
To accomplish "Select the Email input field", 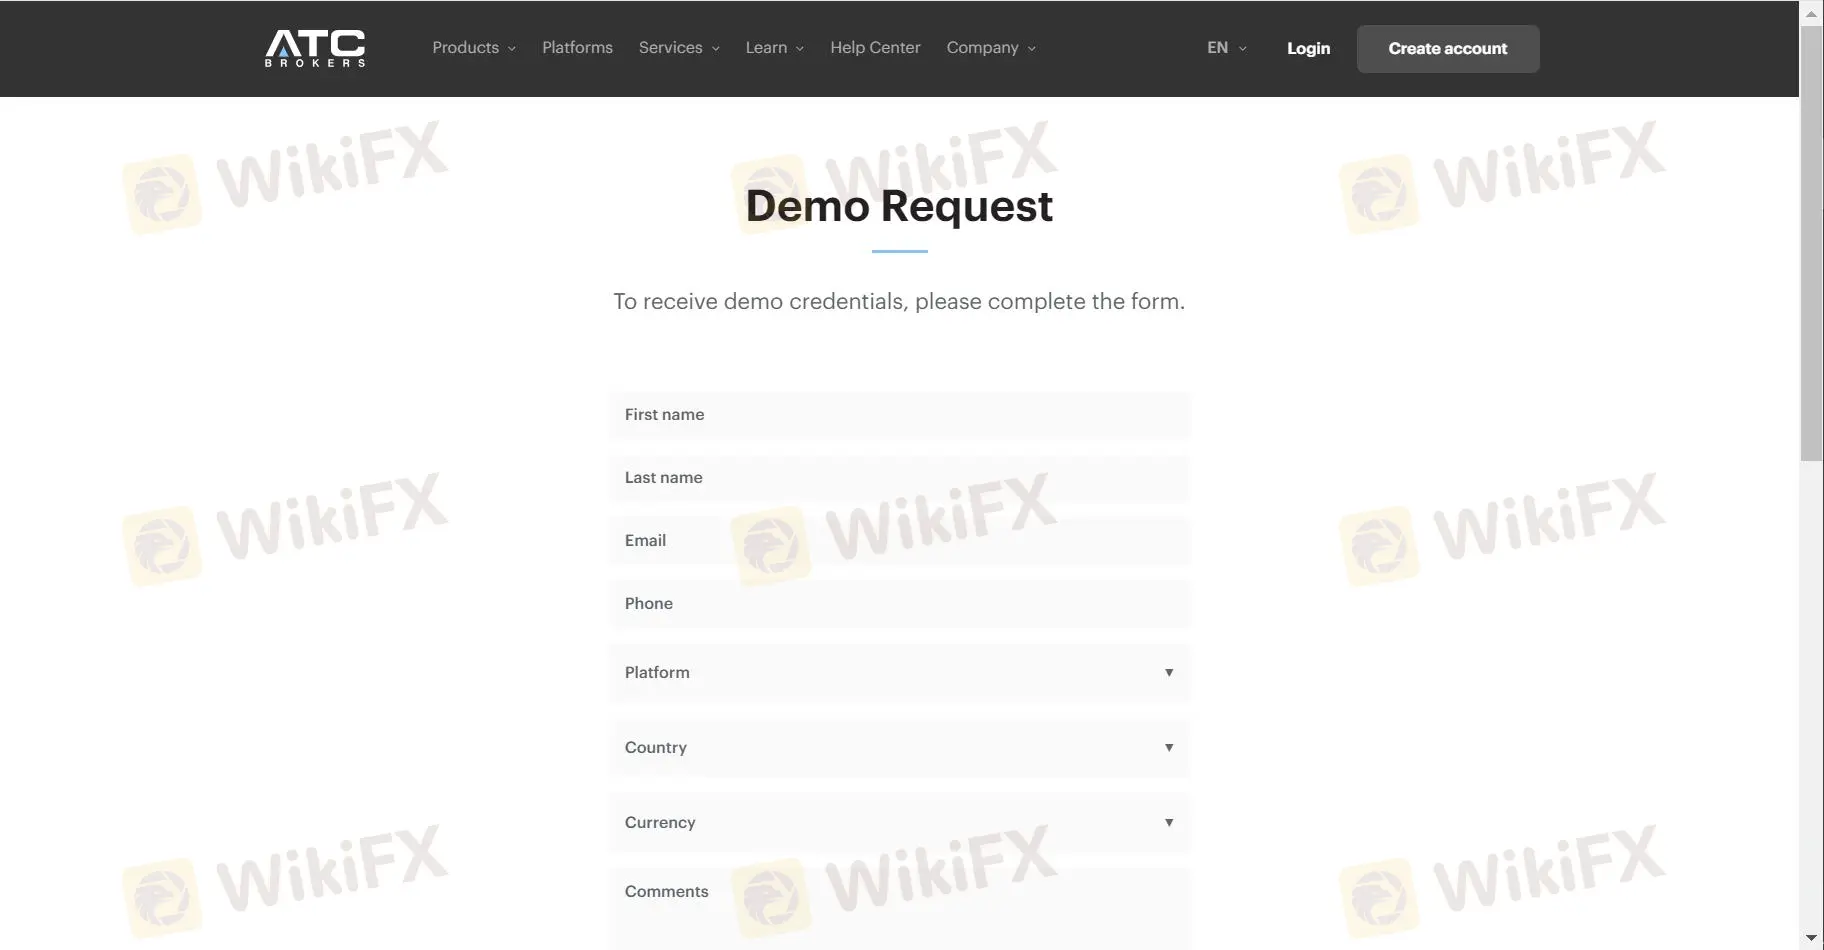I will coord(897,541).
